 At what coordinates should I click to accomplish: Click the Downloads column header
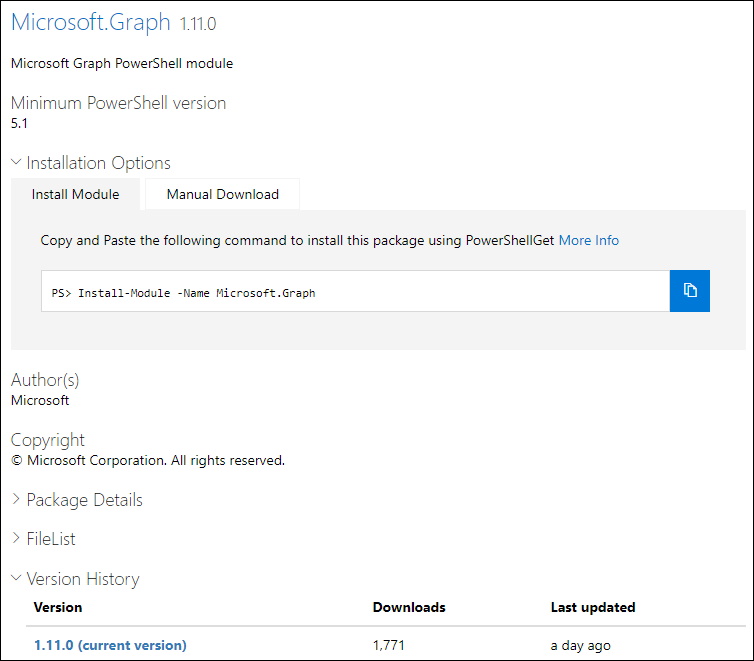pyautogui.click(x=409, y=607)
